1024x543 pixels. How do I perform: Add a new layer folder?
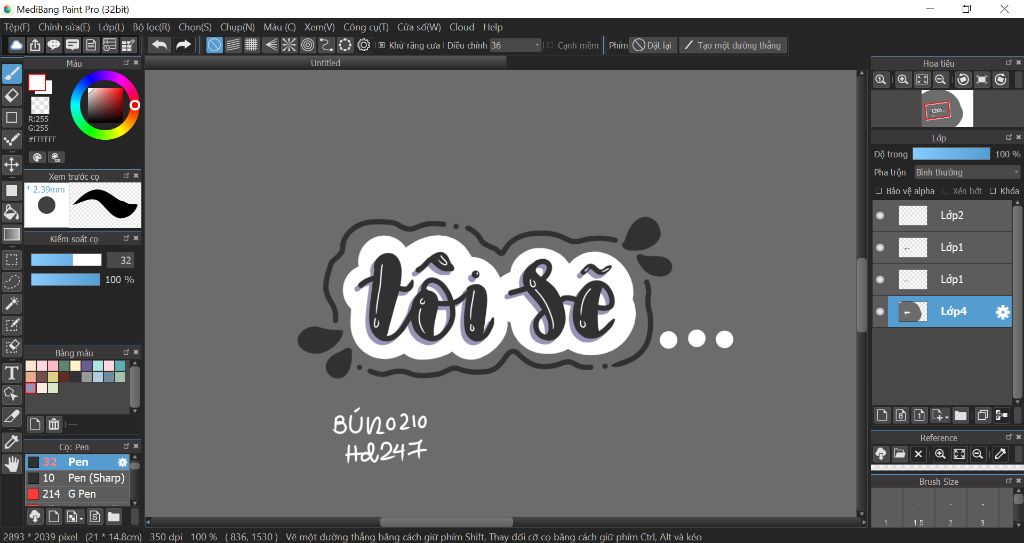pos(960,415)
